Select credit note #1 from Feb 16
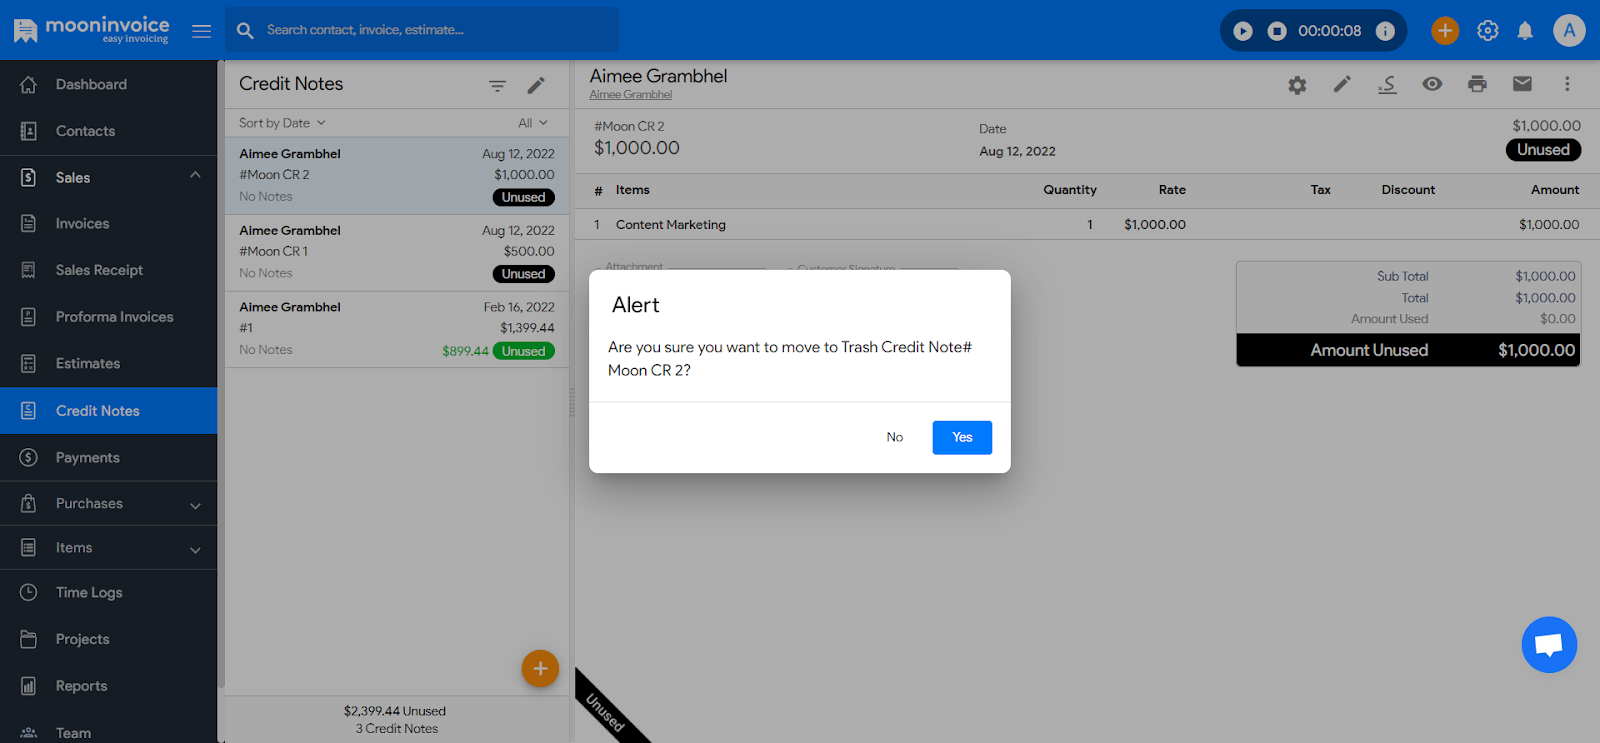The width and height of the screenshot is (1600, 743). tap(397, 329)
